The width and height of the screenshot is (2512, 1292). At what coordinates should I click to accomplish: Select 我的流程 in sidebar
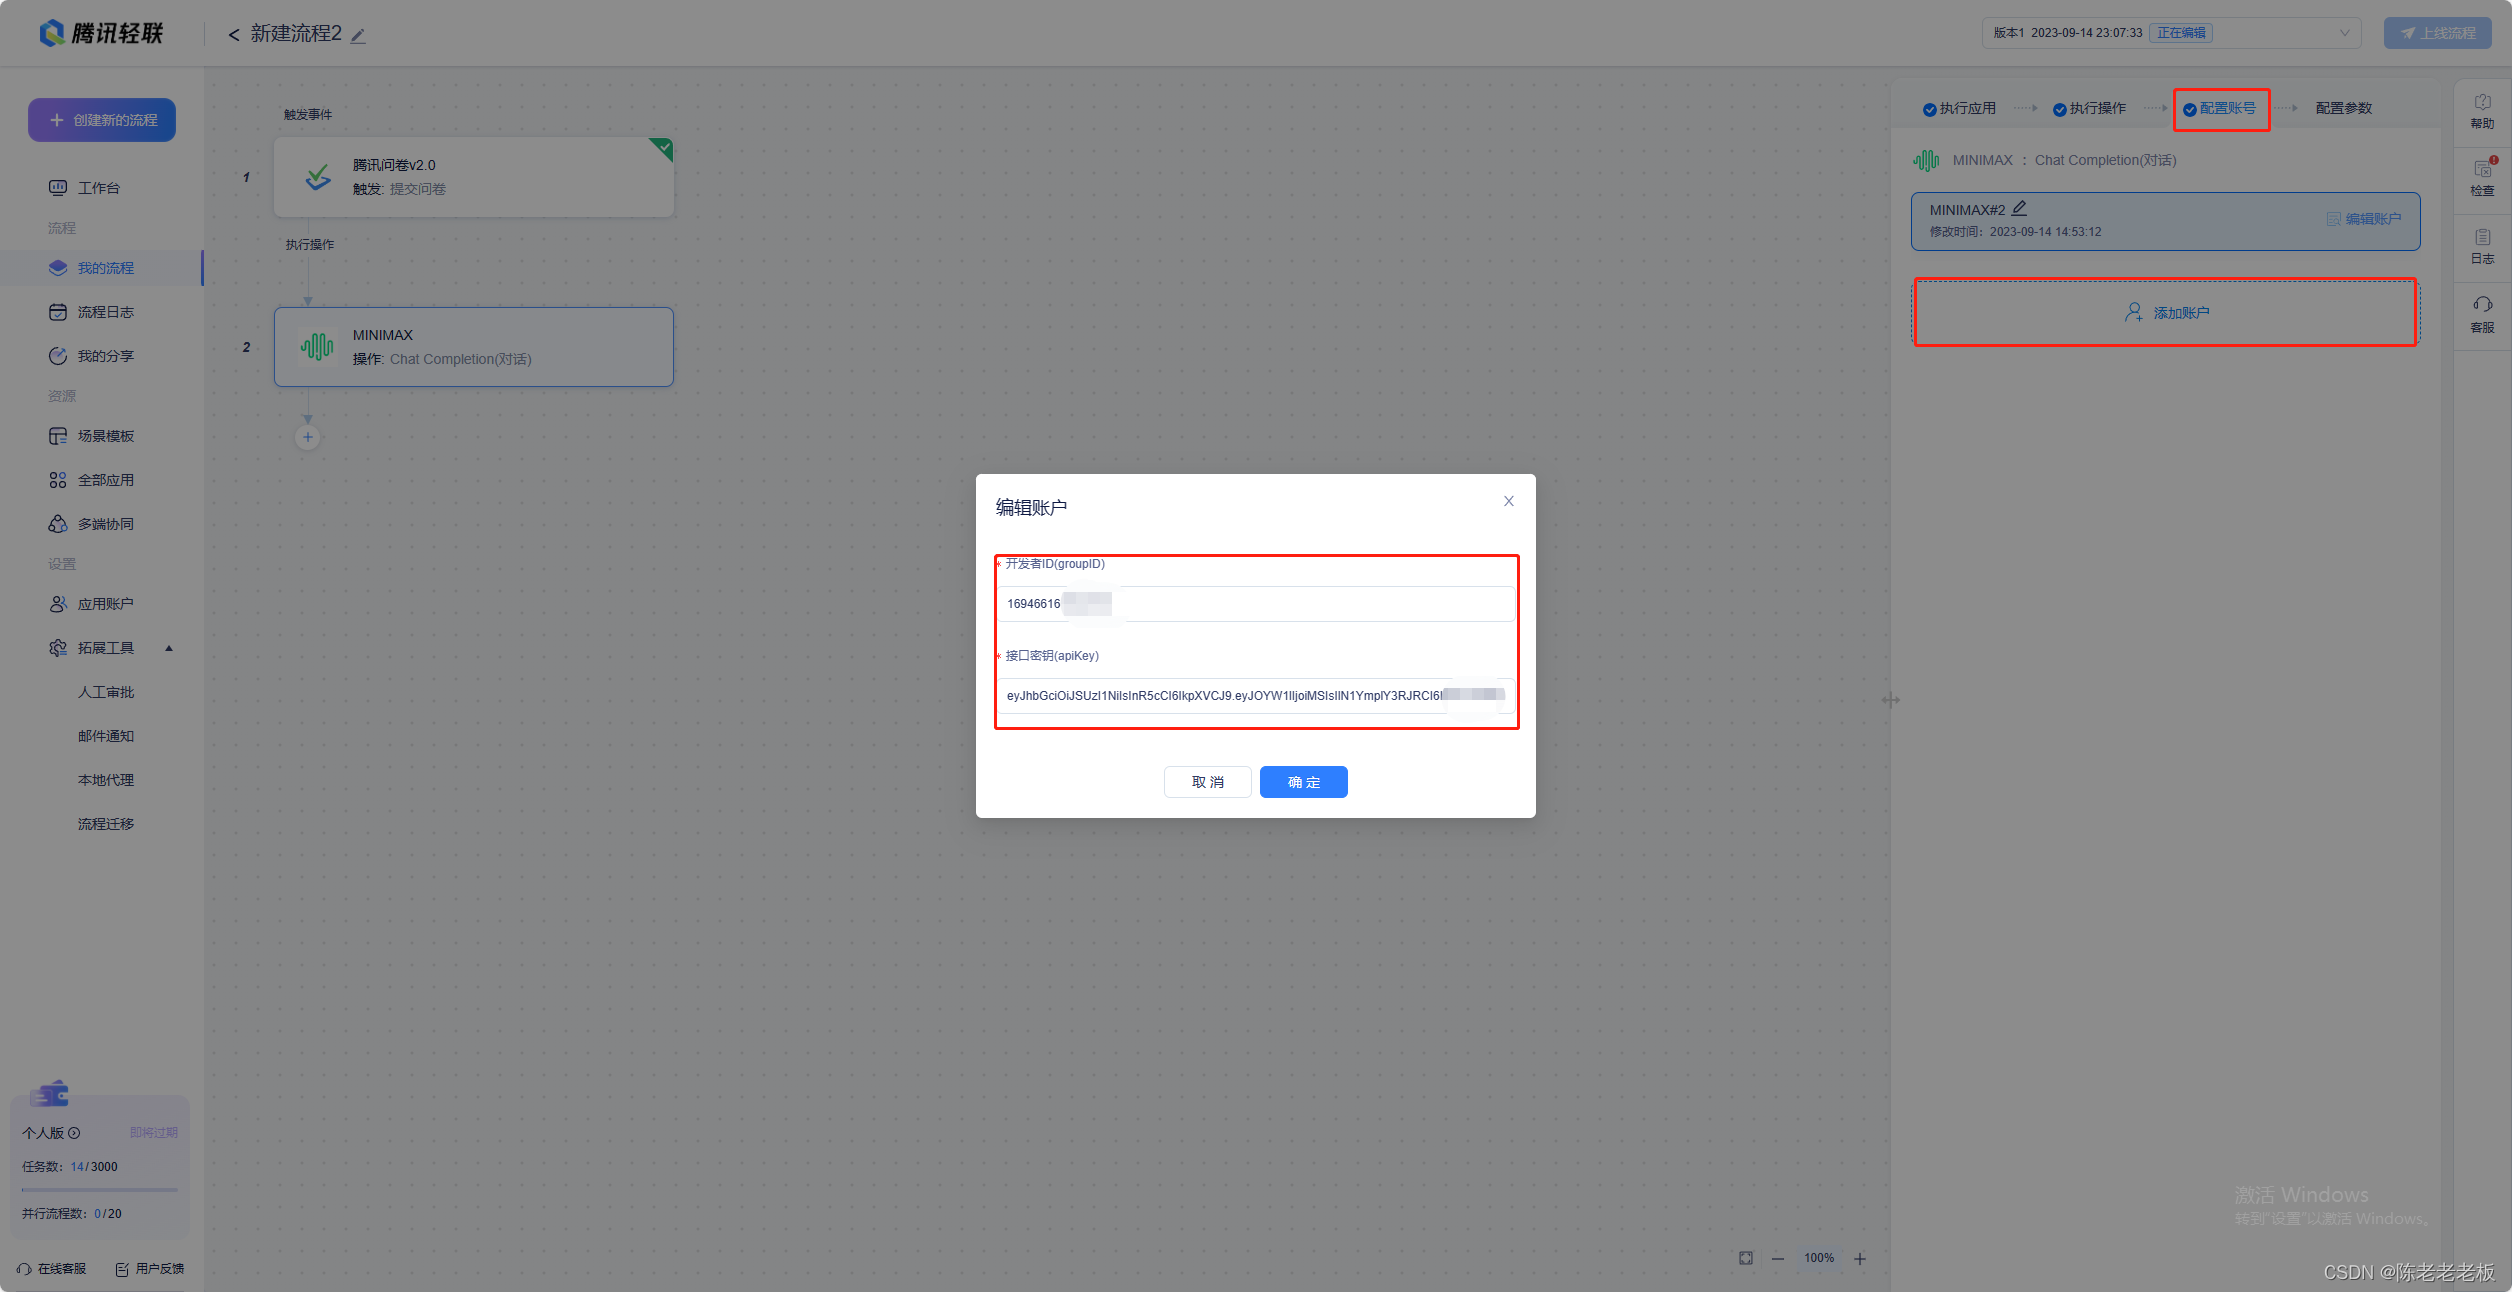tap(101, 268)
